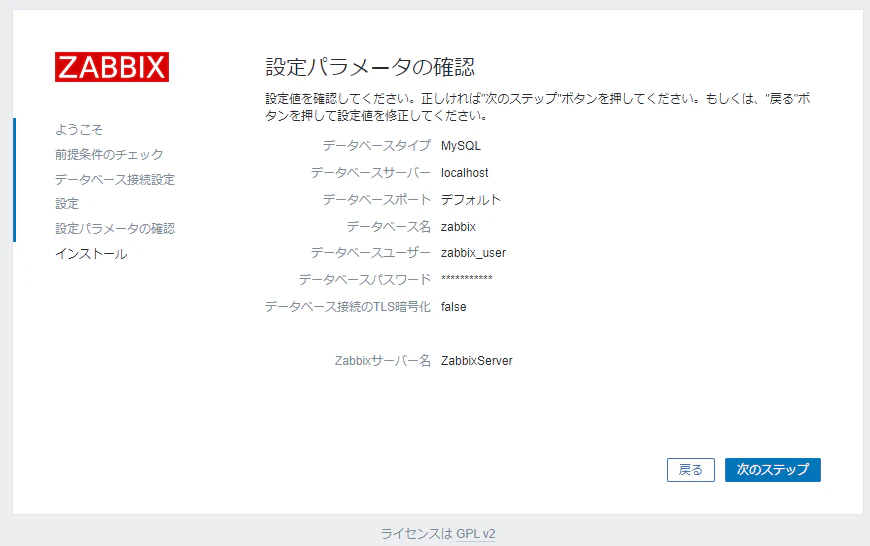The height and width of the screenshot is (546, 870).
Task: Click the データベース接続のTLS暗号化 label
Action: pyautogui.click(x=348, y=307)
